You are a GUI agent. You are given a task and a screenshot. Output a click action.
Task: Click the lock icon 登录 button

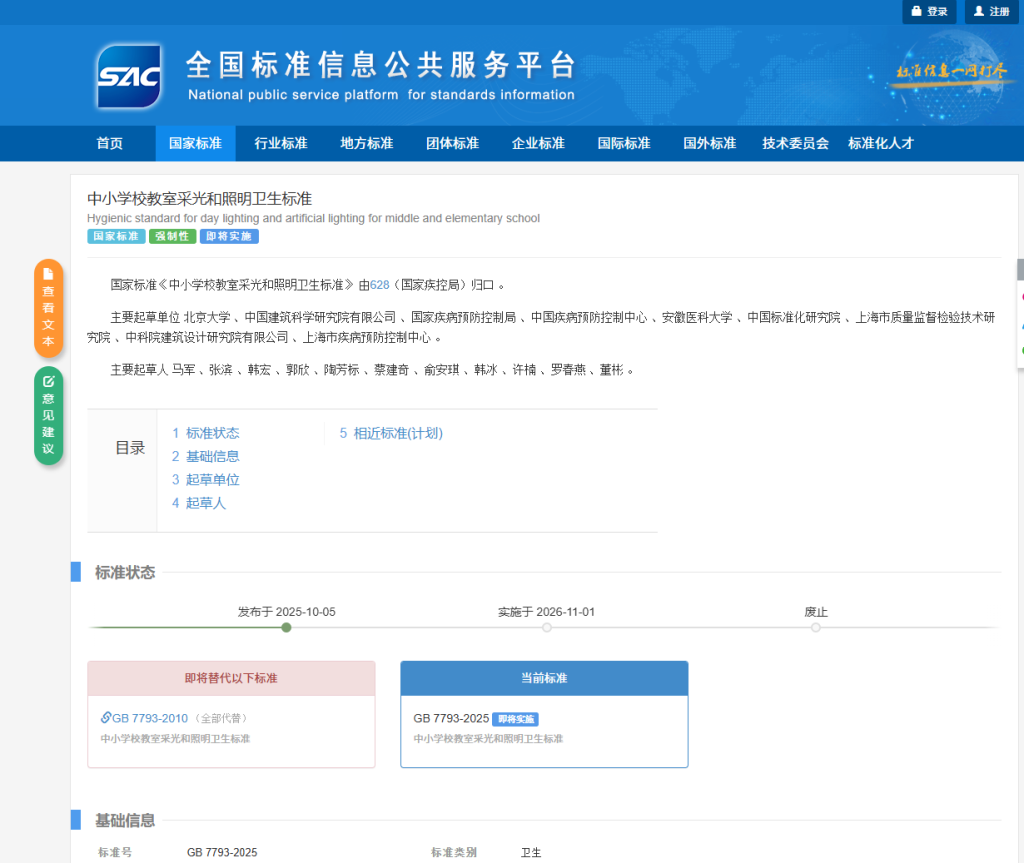pyautogui.click(x=929, y=12)
